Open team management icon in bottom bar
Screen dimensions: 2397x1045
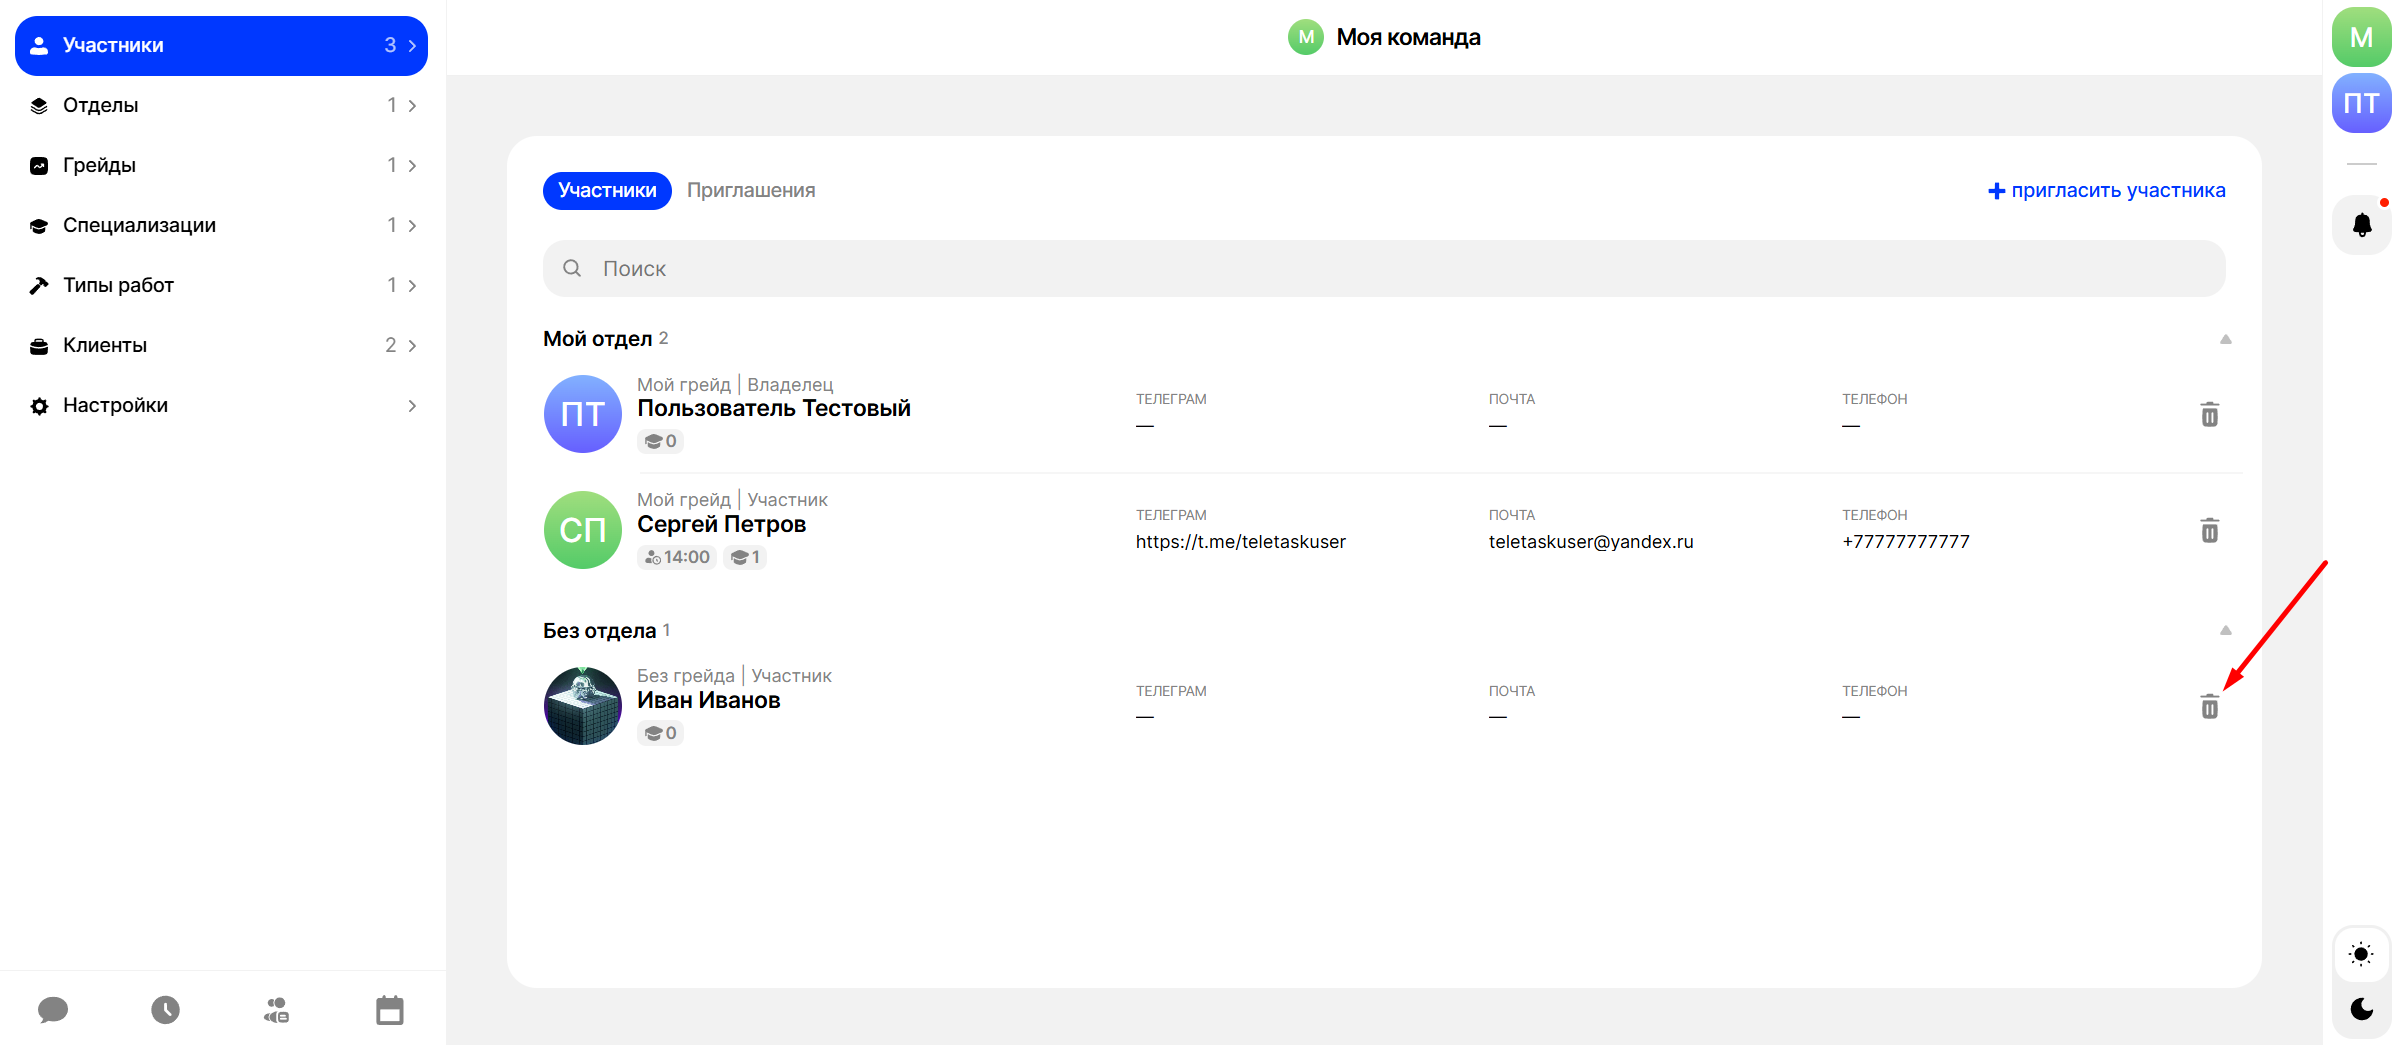(277, 1010)
